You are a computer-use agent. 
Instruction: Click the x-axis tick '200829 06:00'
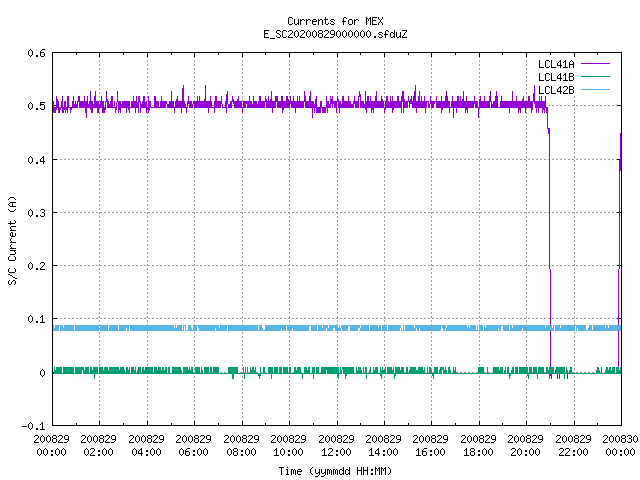point(193,445)
